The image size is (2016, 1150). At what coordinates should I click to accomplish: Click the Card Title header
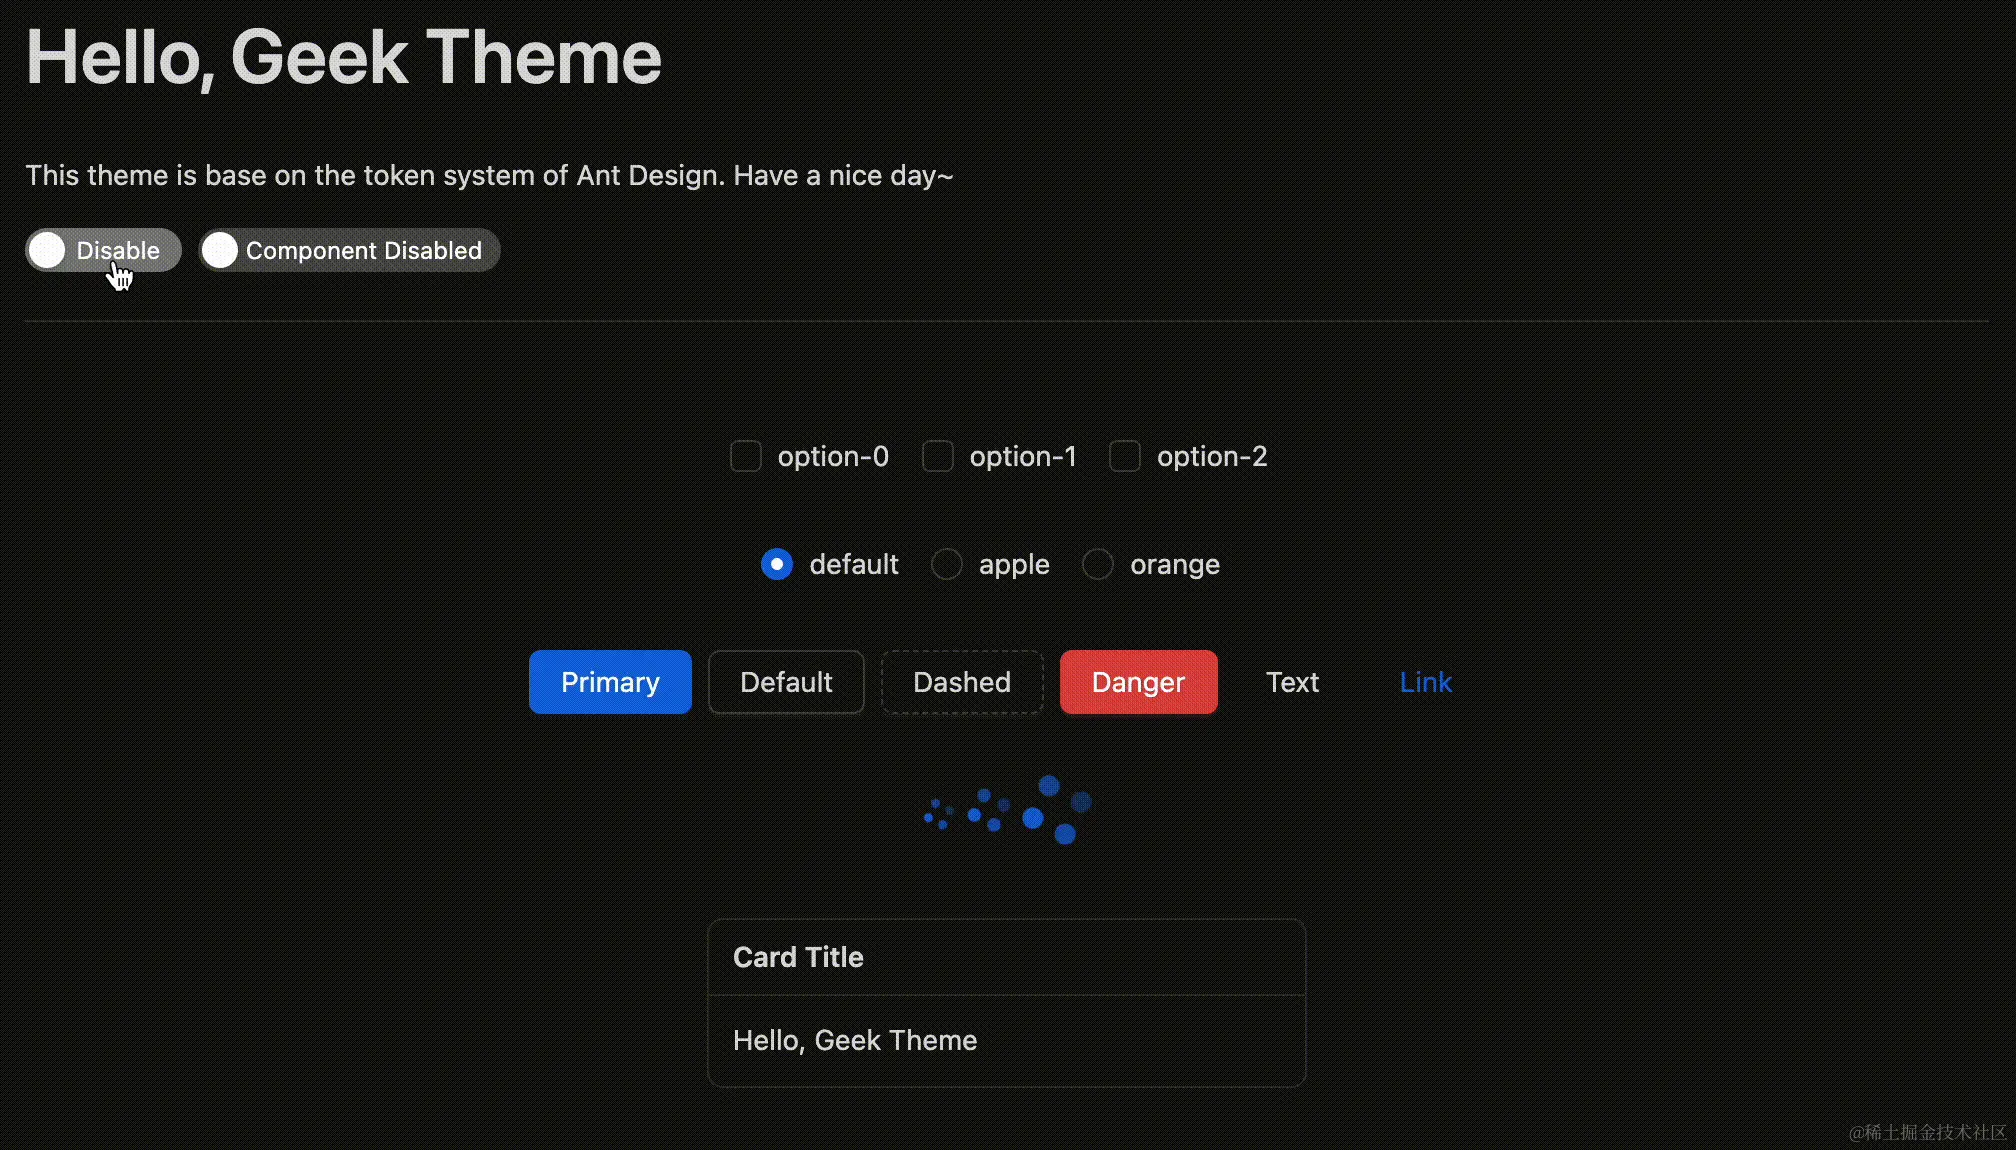coord(798,957)
